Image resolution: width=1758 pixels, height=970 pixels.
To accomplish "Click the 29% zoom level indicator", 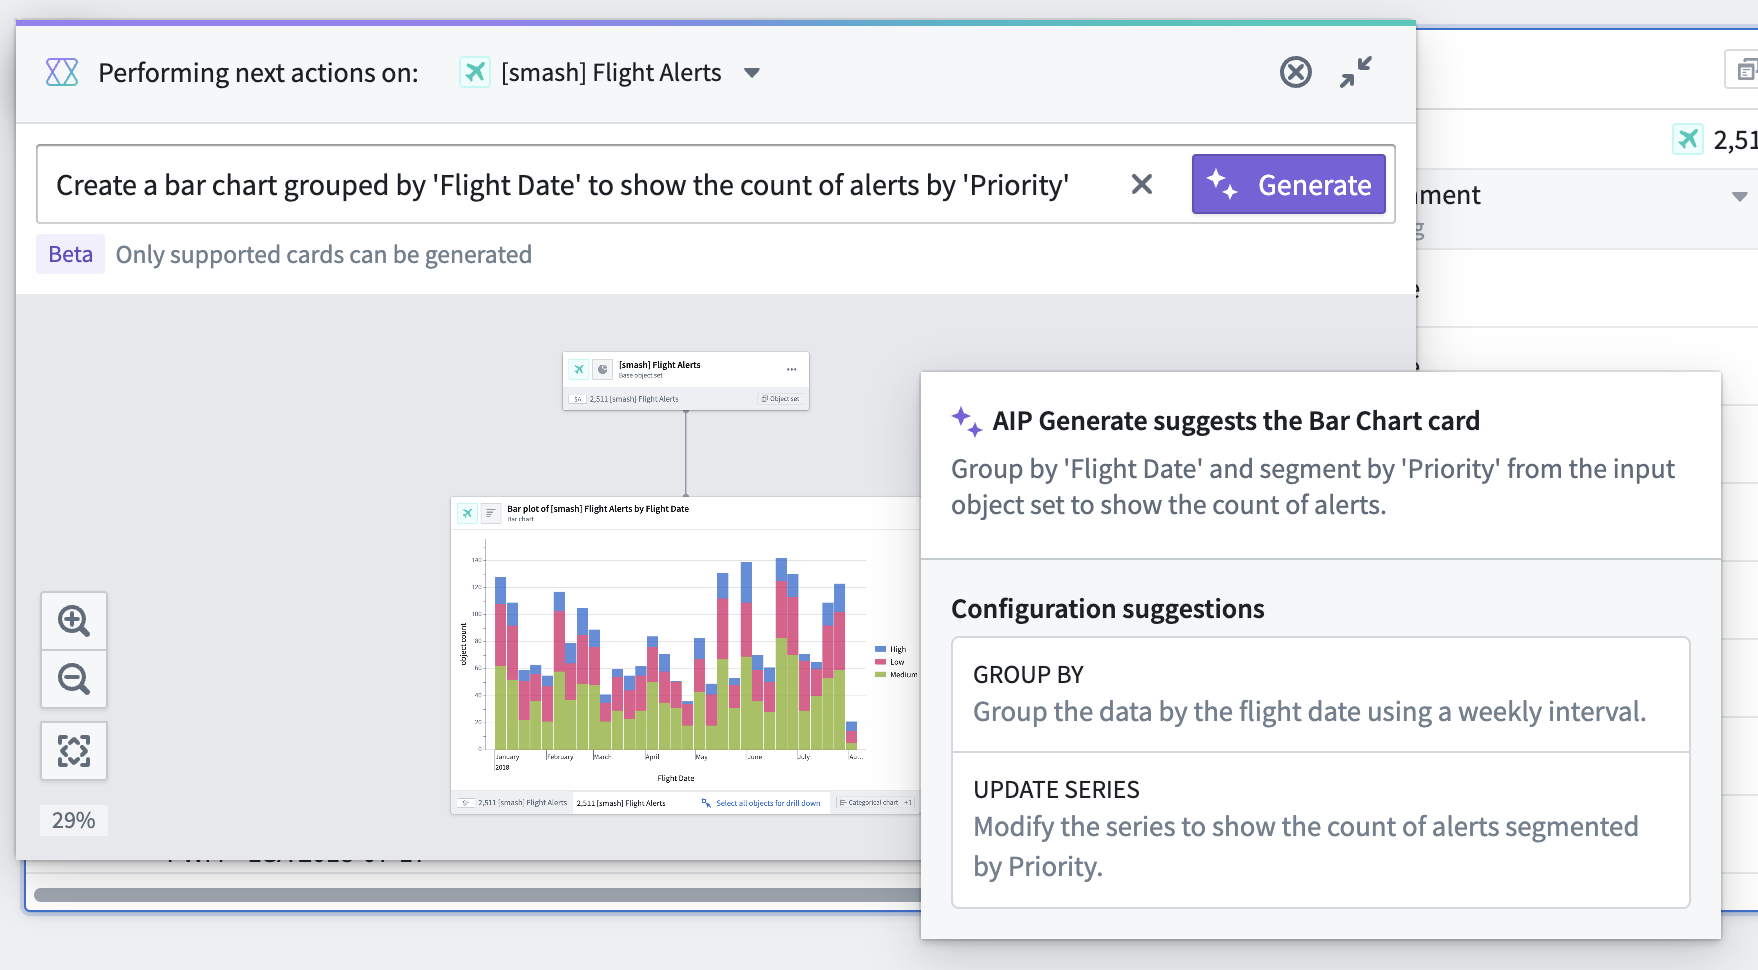I will point(74,820).
